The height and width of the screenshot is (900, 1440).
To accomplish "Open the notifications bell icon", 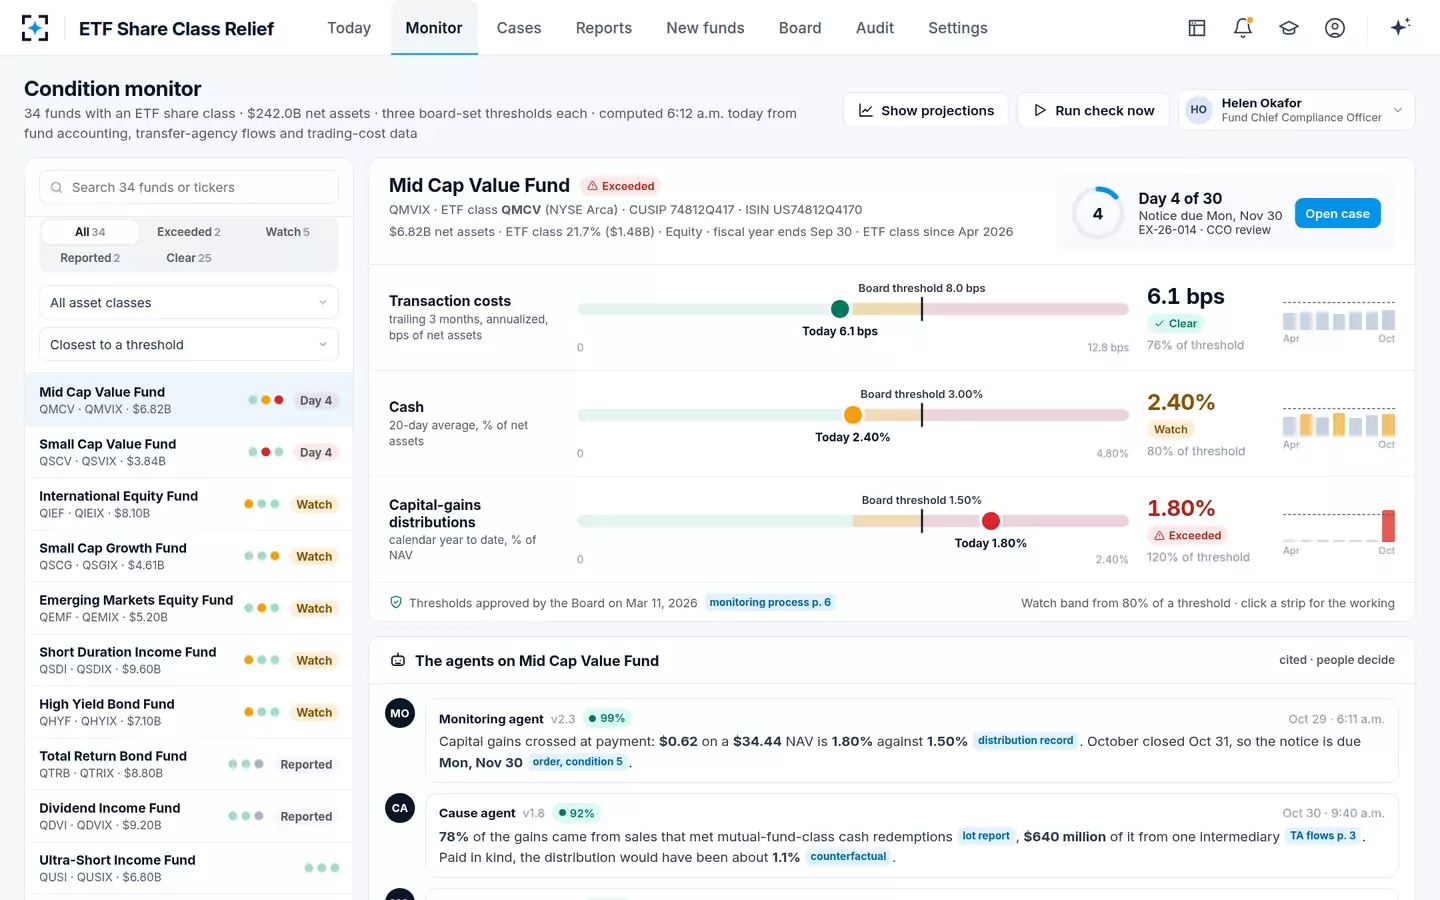I will click(1243, 28).
